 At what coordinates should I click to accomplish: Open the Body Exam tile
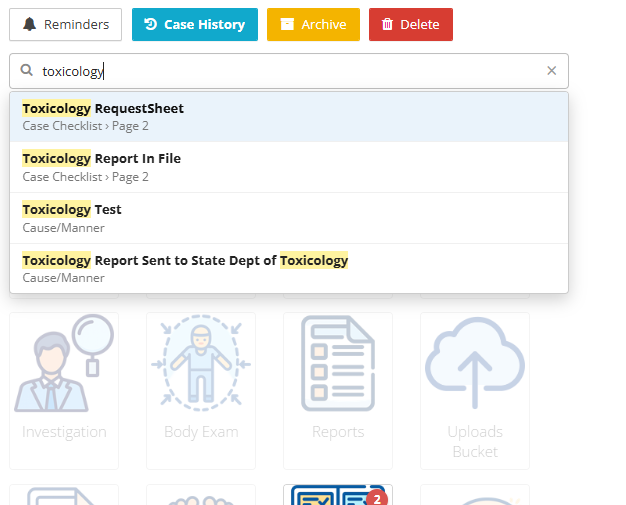pos(201,391)
